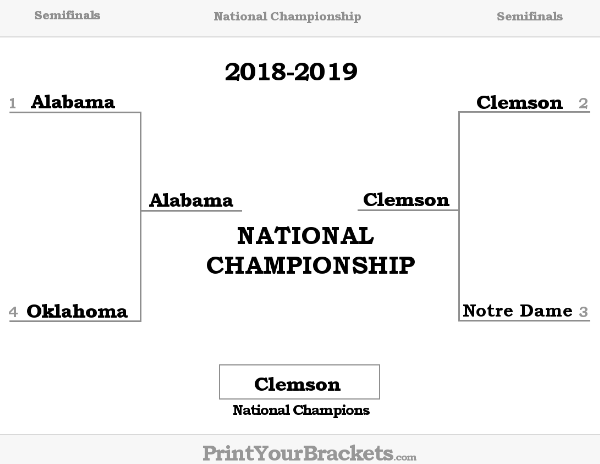
Task: Click the seed number 1 label
Action: 13,103
